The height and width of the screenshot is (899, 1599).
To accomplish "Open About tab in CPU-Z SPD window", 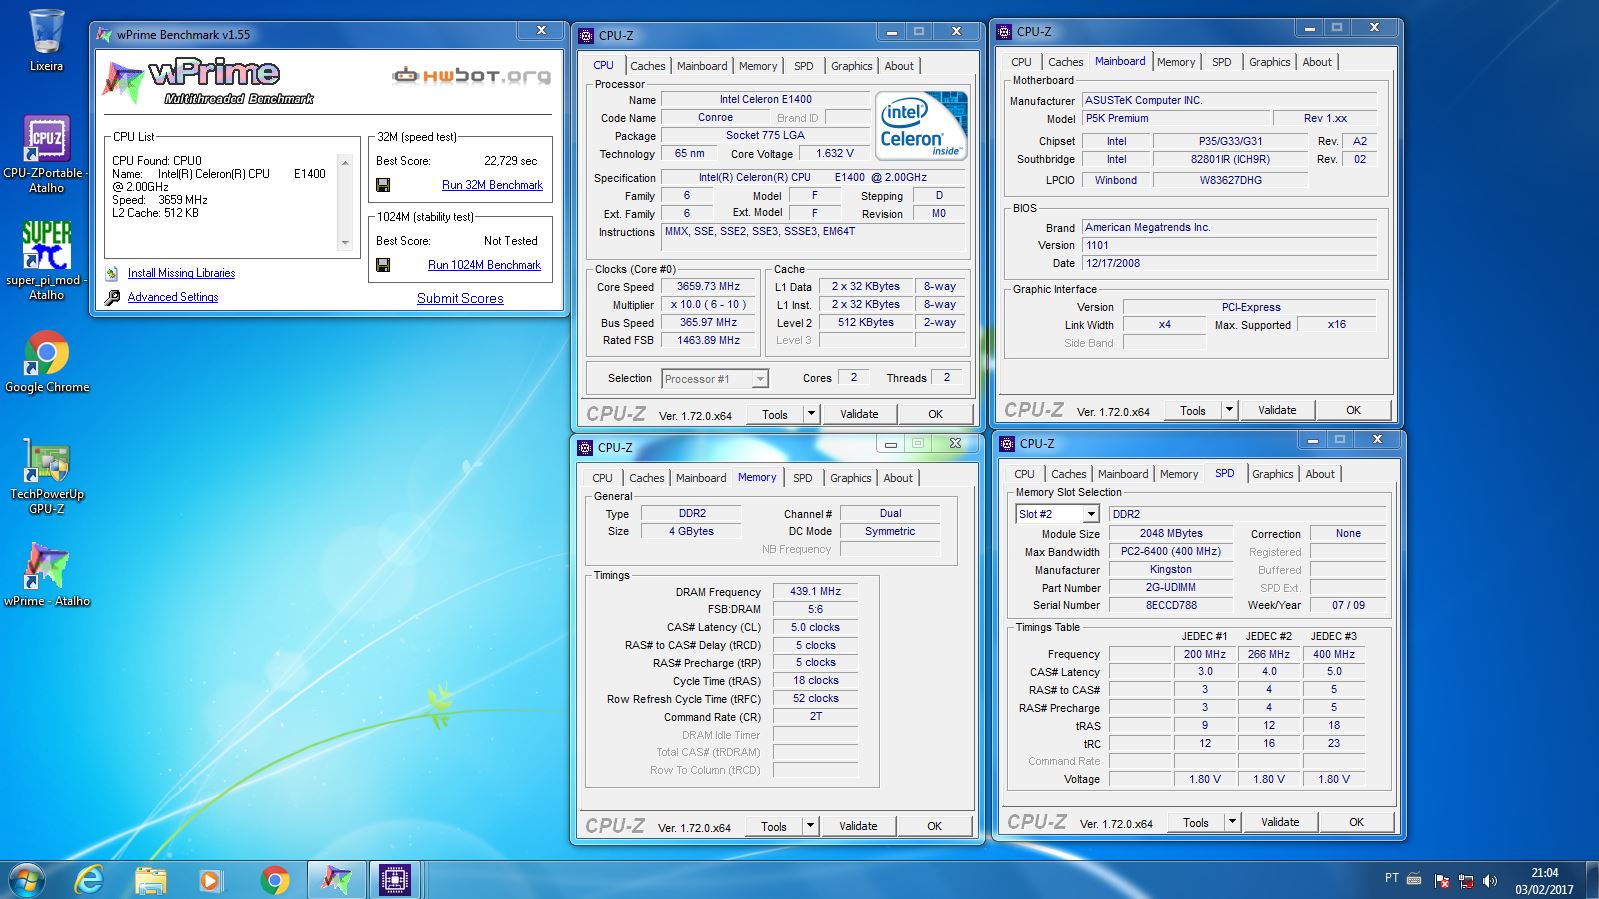I will point(1320,474).
